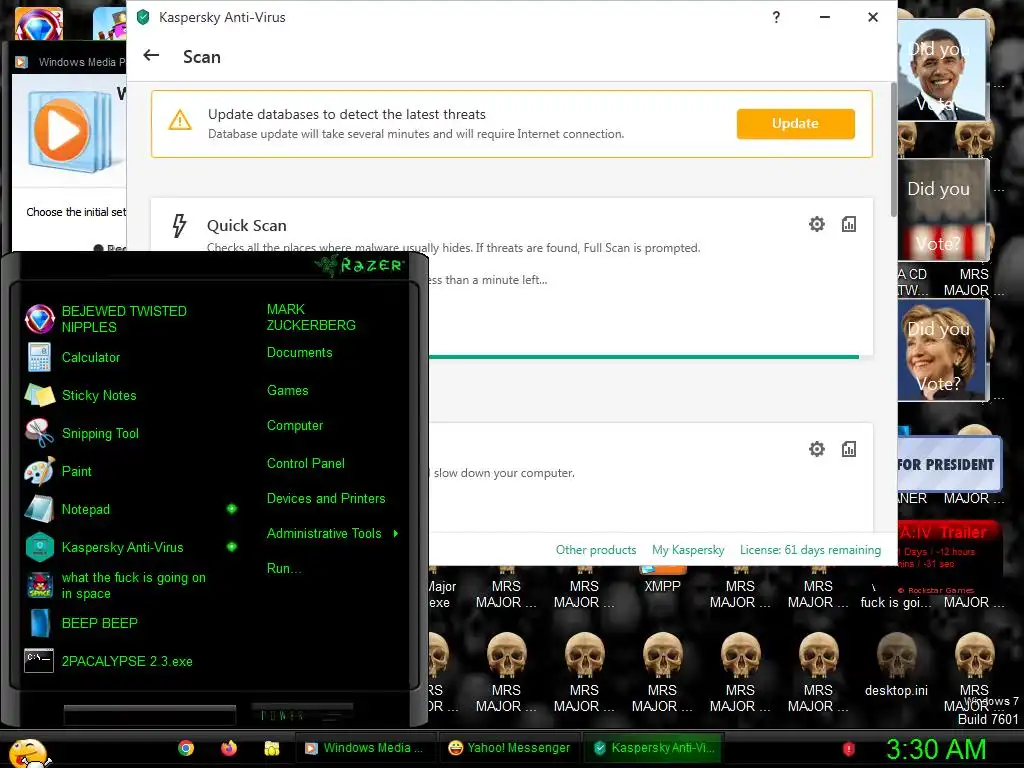Open Kaspersky help question mark
The height and width of the screenshot is (768, 1024).
[776, 17]
